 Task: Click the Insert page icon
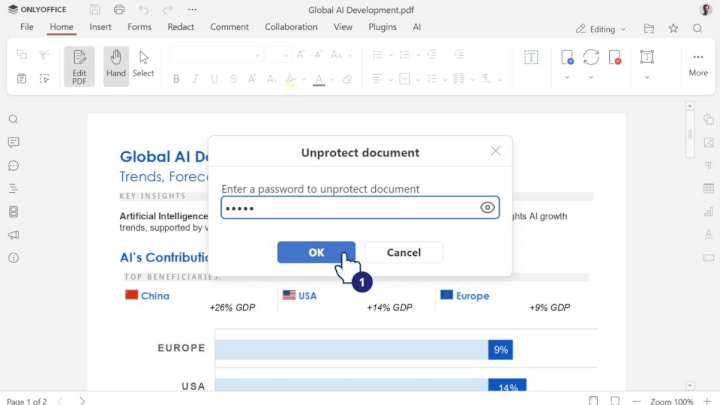[x=567, y=57]
